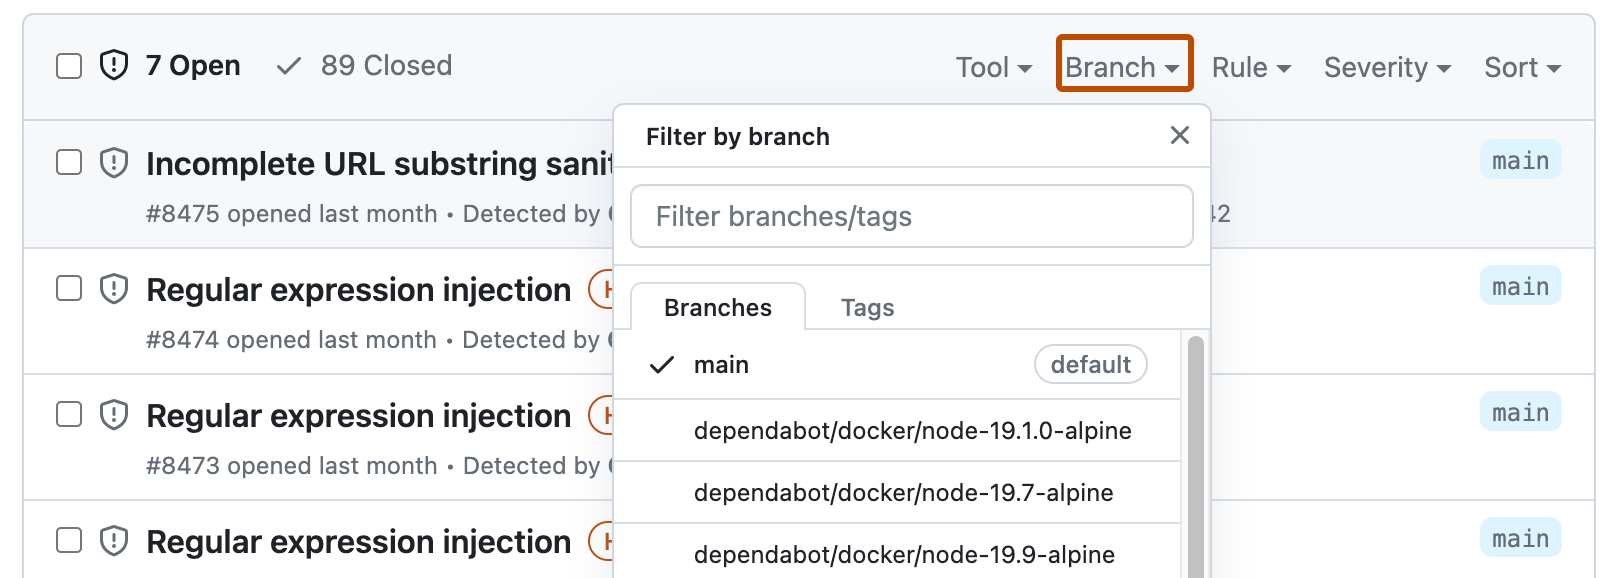1616x578 pixels.
Task: Close the Filter by branch popup
Action: click(x=1179, y=136)
